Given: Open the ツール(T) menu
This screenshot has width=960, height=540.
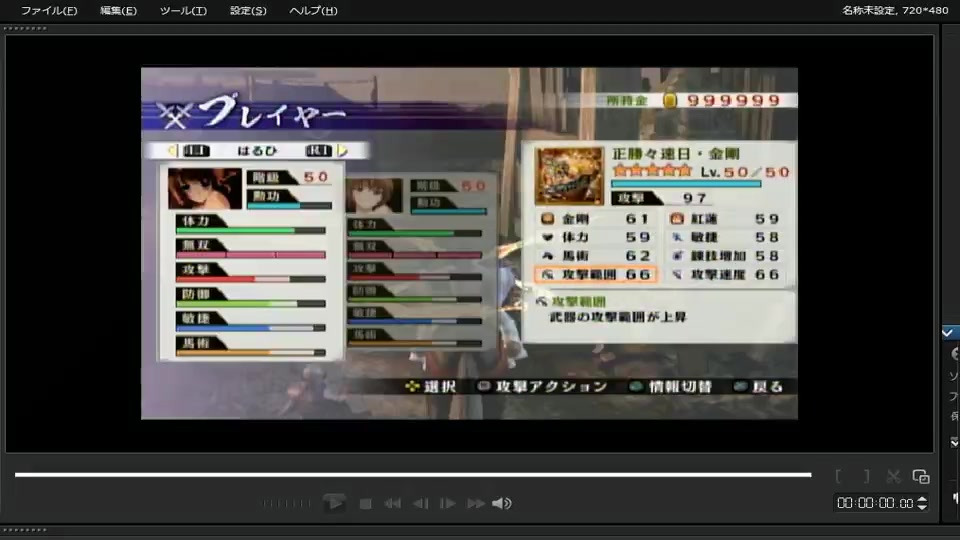Looking at the screenshot, I should click(x=183, y=10).
